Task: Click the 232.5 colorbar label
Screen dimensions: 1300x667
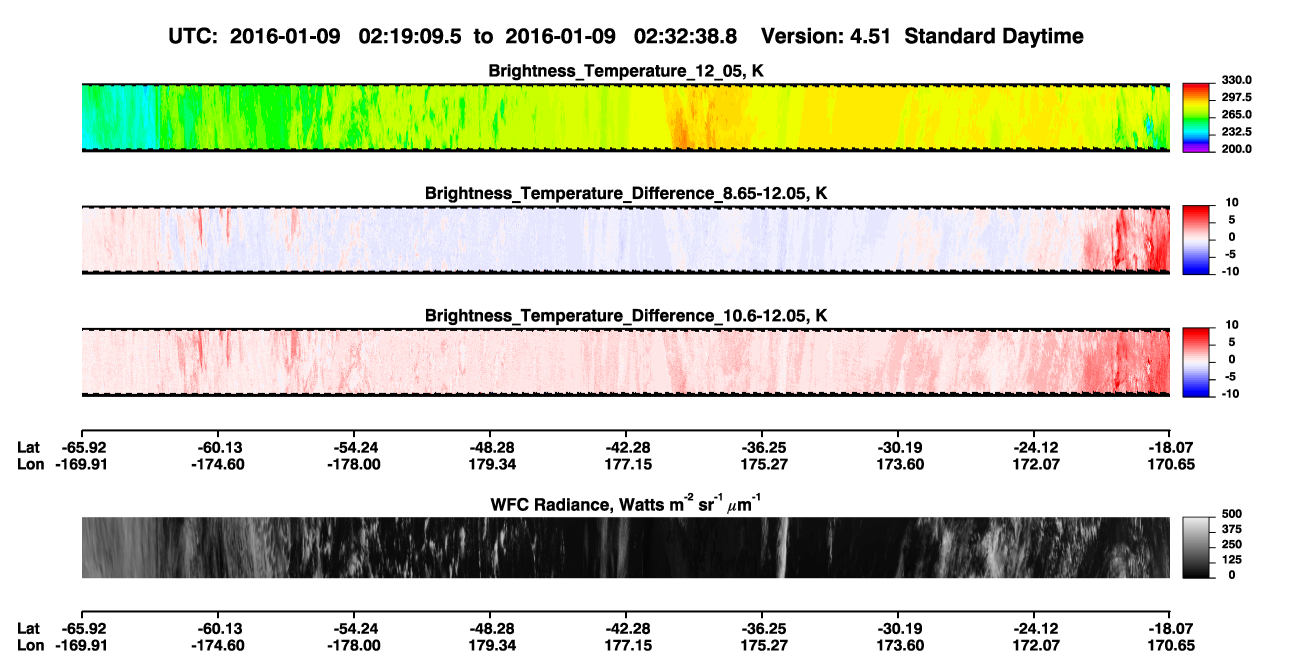Action: (1237, 132)
